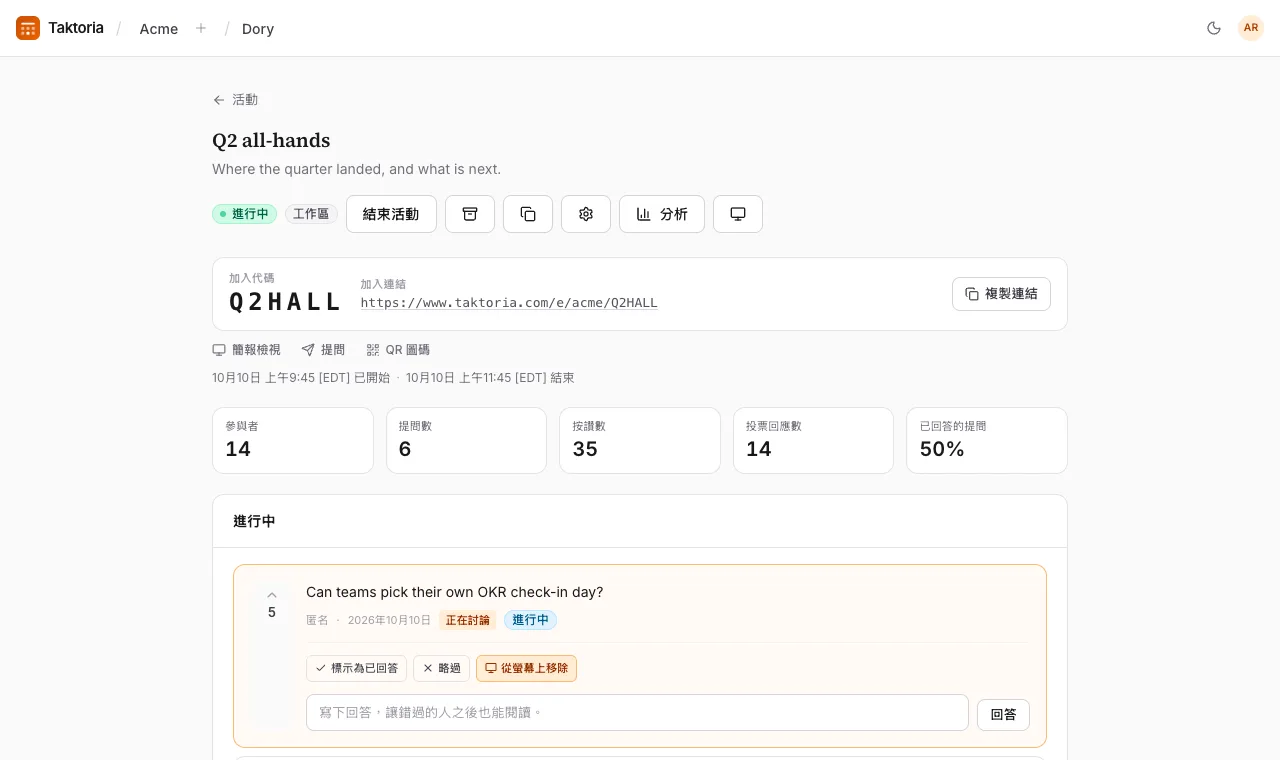Click the 正在討論 tag on question
The image size is (1280, 760).
tap(467, 620)
